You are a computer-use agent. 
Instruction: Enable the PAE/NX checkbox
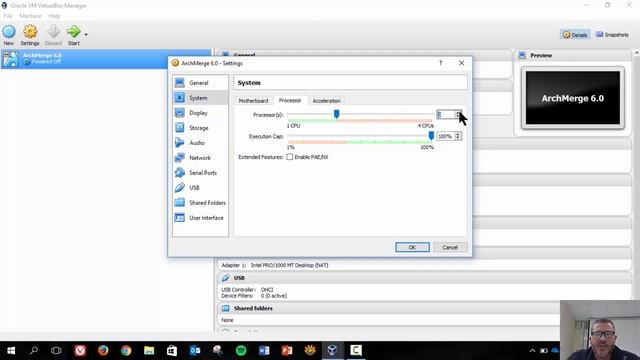tap(289, 157)
